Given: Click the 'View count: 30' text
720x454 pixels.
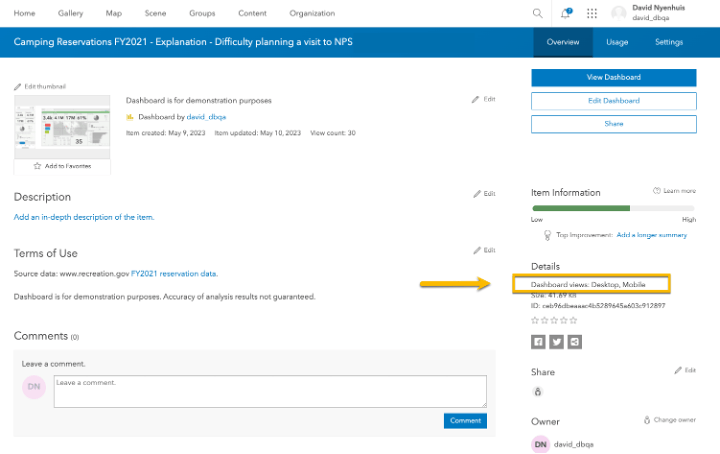Looking at the screenshot, I should click(333, 133).
